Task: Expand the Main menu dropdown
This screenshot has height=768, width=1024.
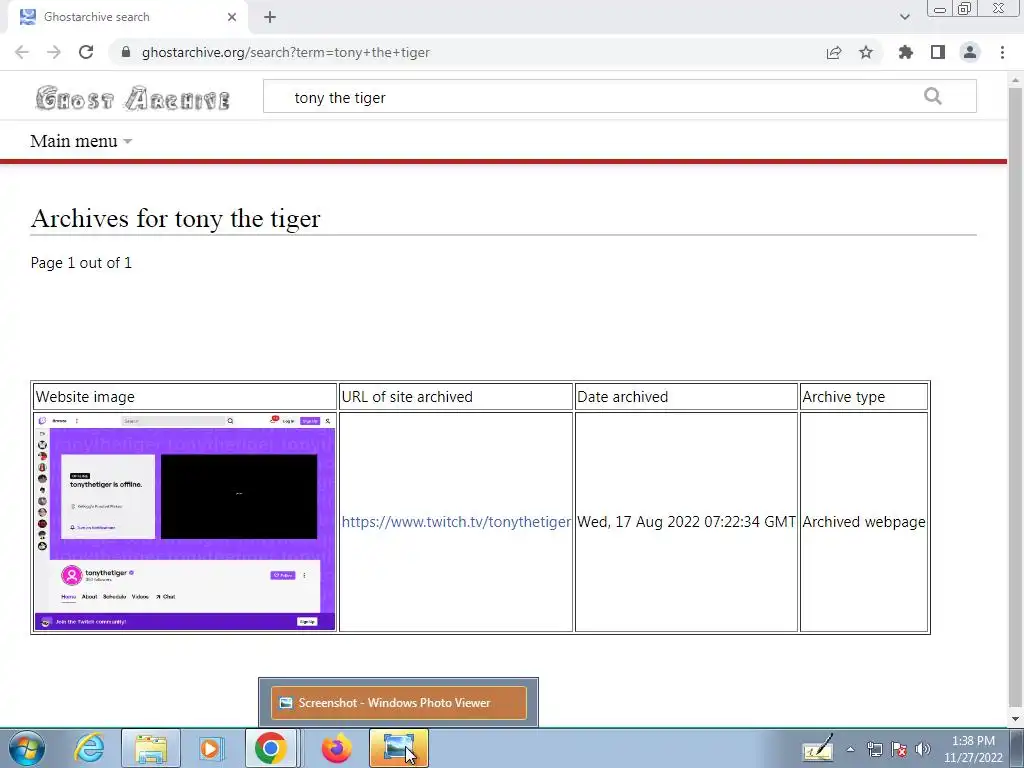Action: (81, 141)
